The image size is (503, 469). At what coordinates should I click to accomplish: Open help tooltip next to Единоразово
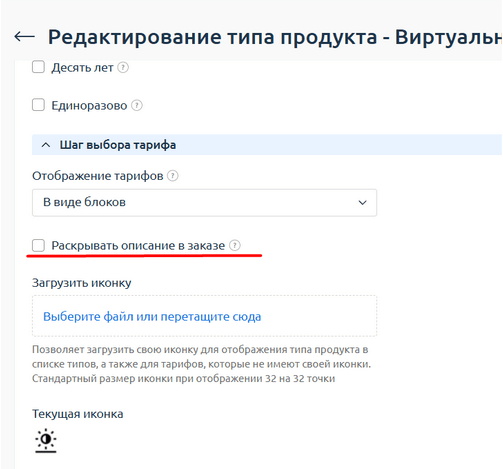point(137,106)
